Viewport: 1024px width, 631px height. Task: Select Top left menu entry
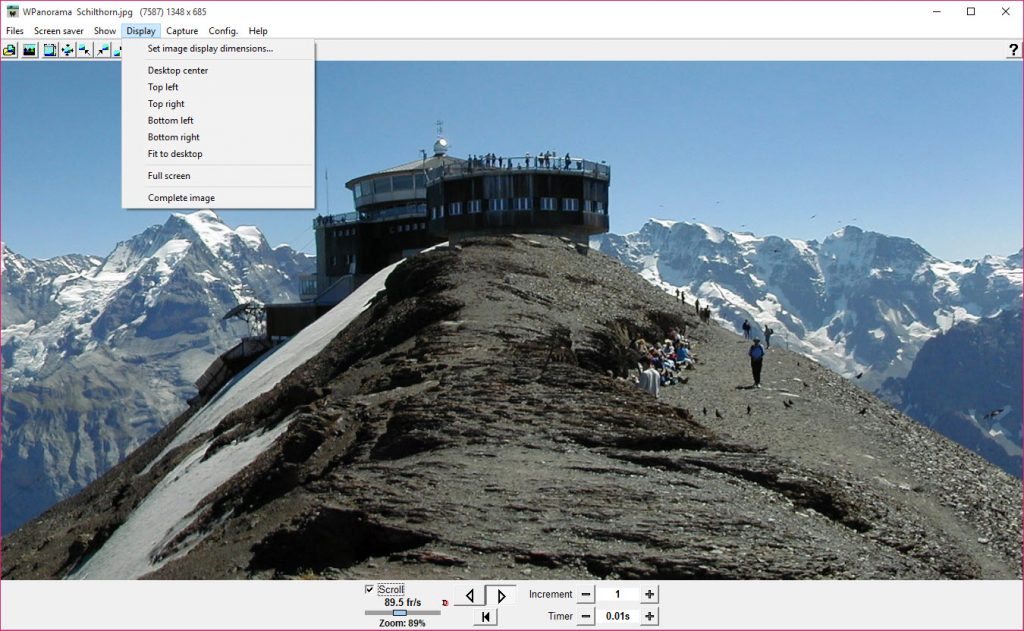click(218, 87)
